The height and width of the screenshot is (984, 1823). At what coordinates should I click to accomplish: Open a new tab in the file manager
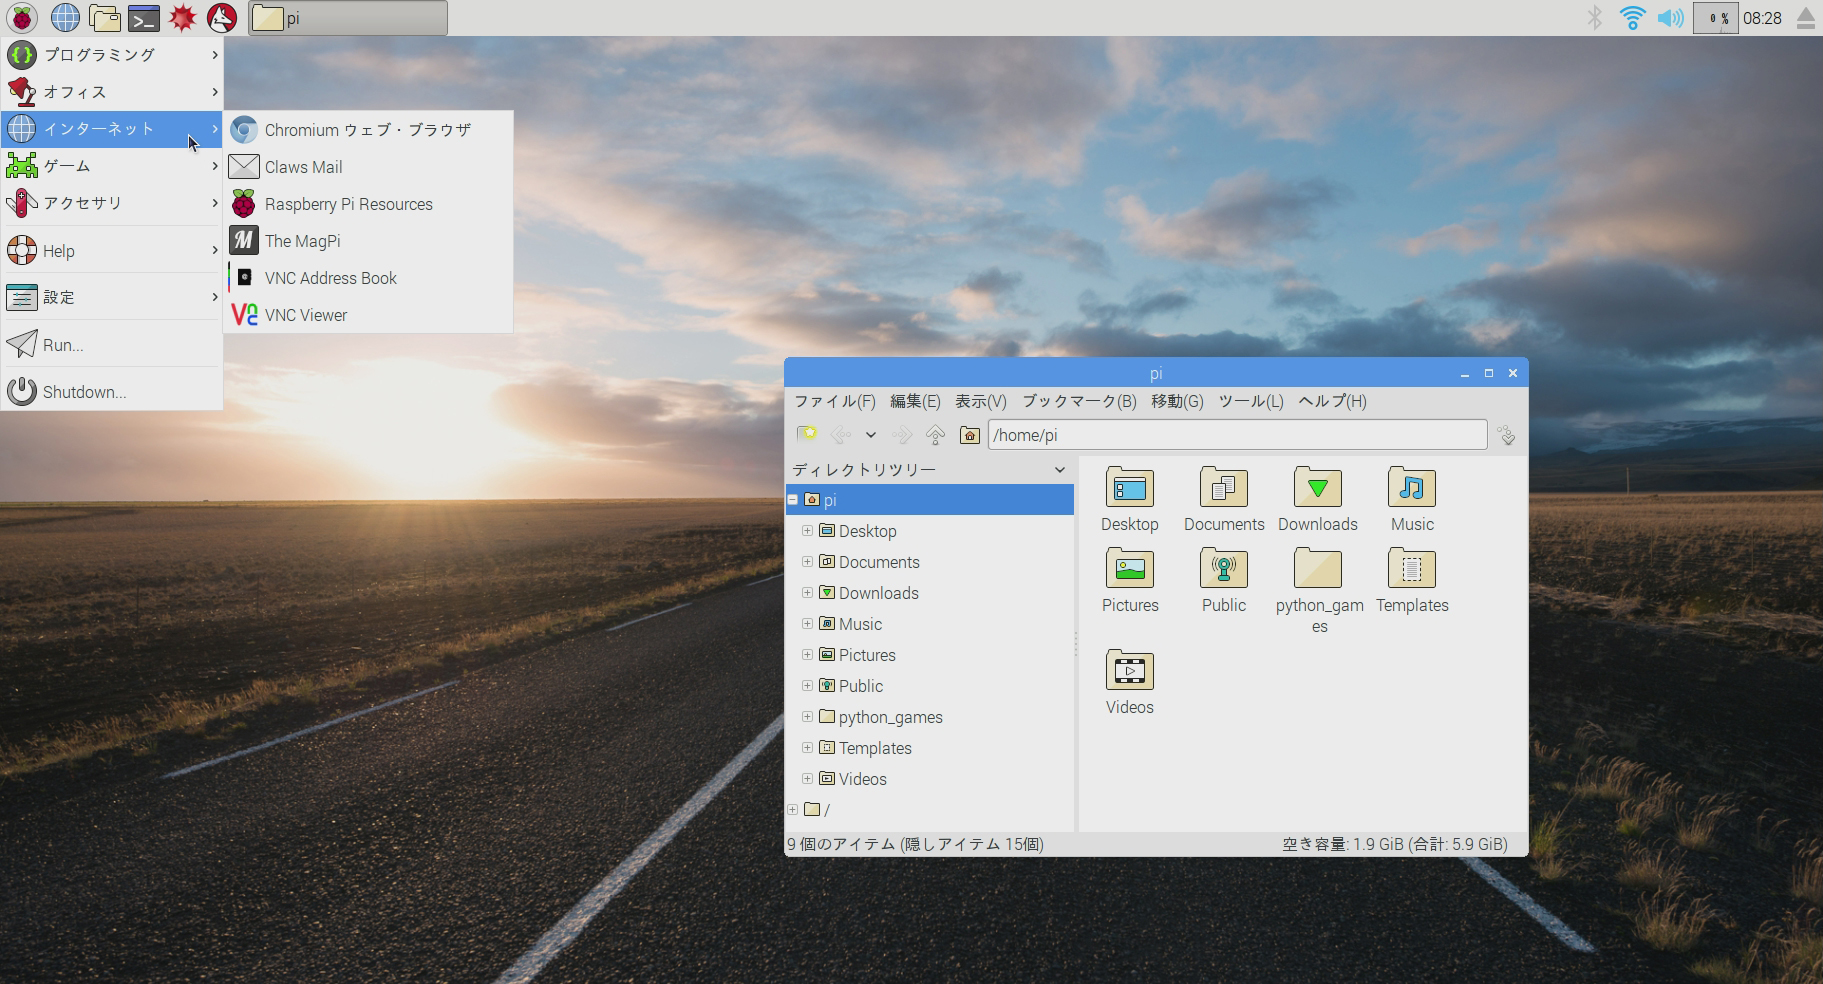(806, 434)
